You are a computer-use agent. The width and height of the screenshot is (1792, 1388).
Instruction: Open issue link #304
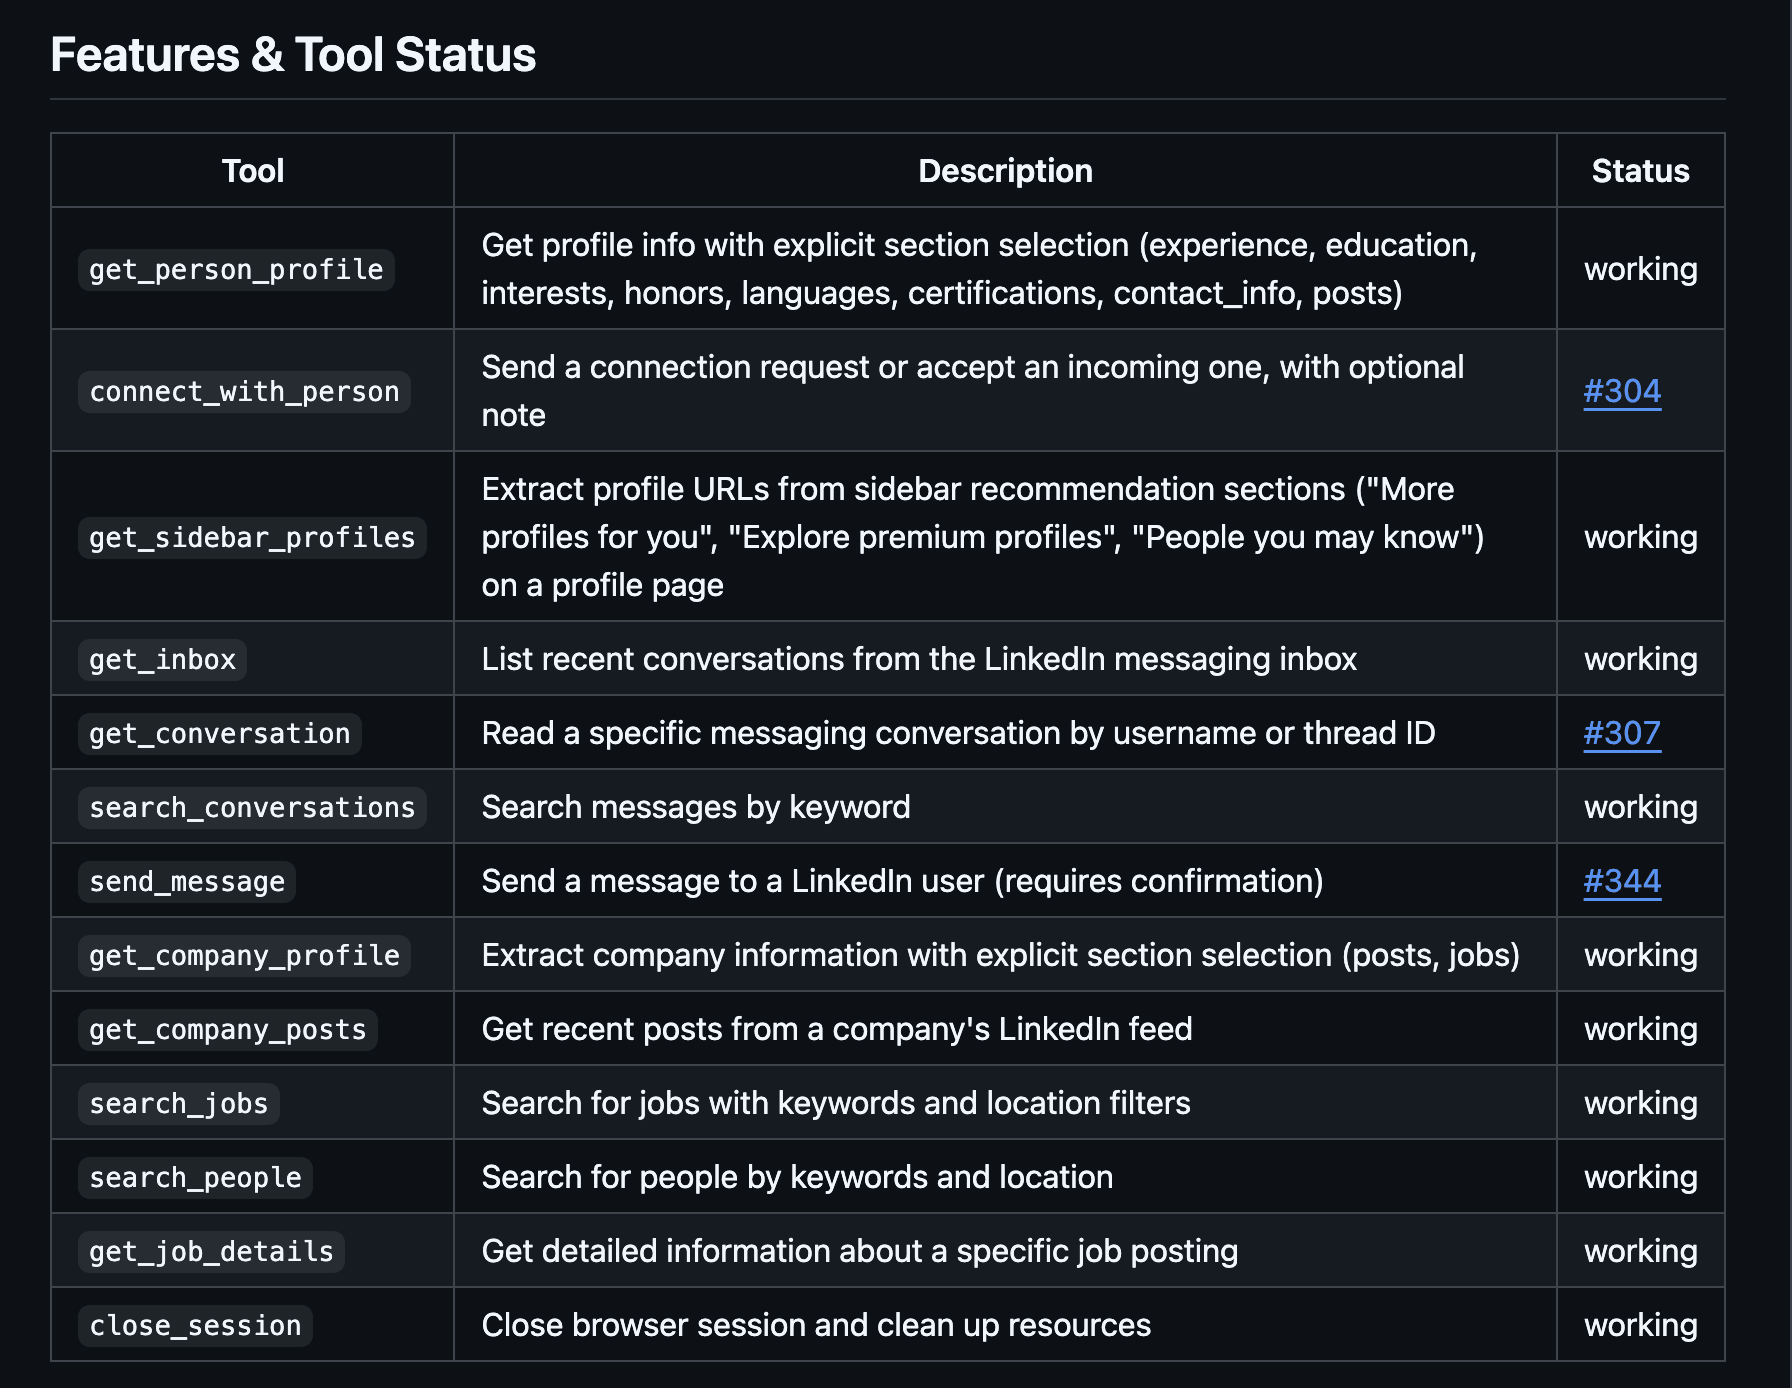[x=1622, y=391]
